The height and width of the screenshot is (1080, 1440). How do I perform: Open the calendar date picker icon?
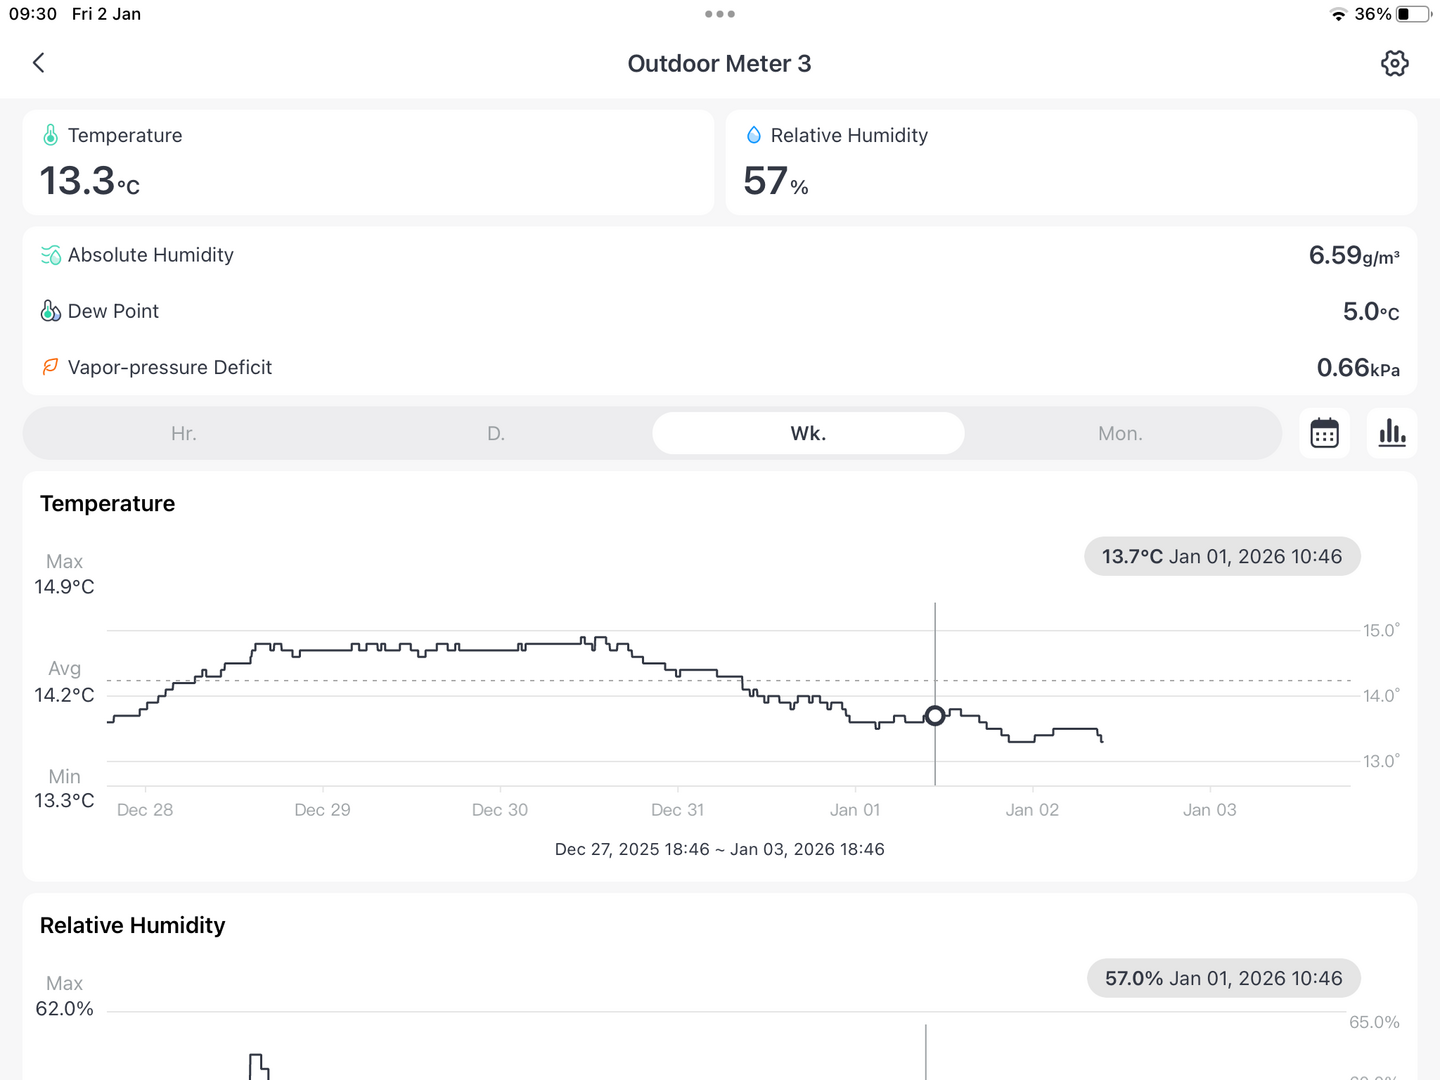(x=1324, y=433)
